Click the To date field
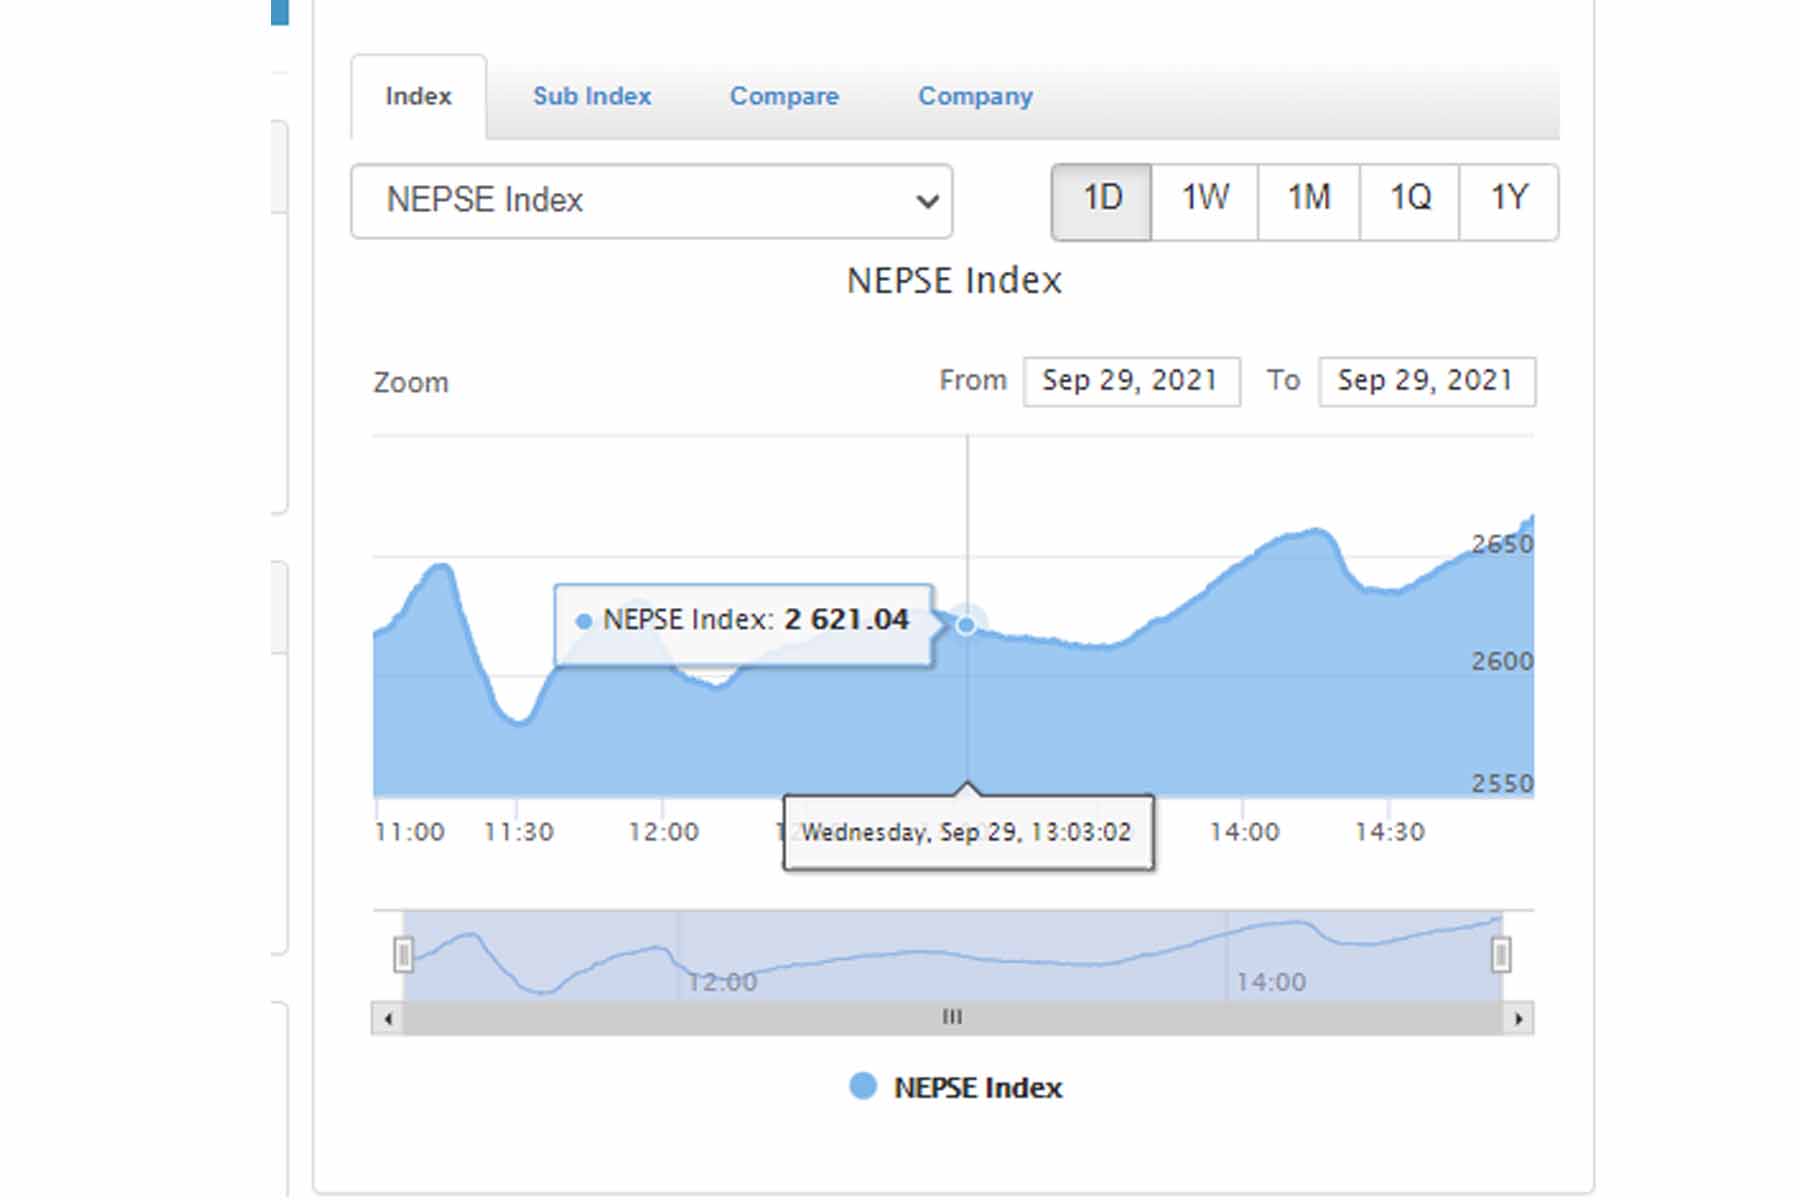Image resolution: width=1800 pixels, height=1200 pixels. (x=1426, y=381)
